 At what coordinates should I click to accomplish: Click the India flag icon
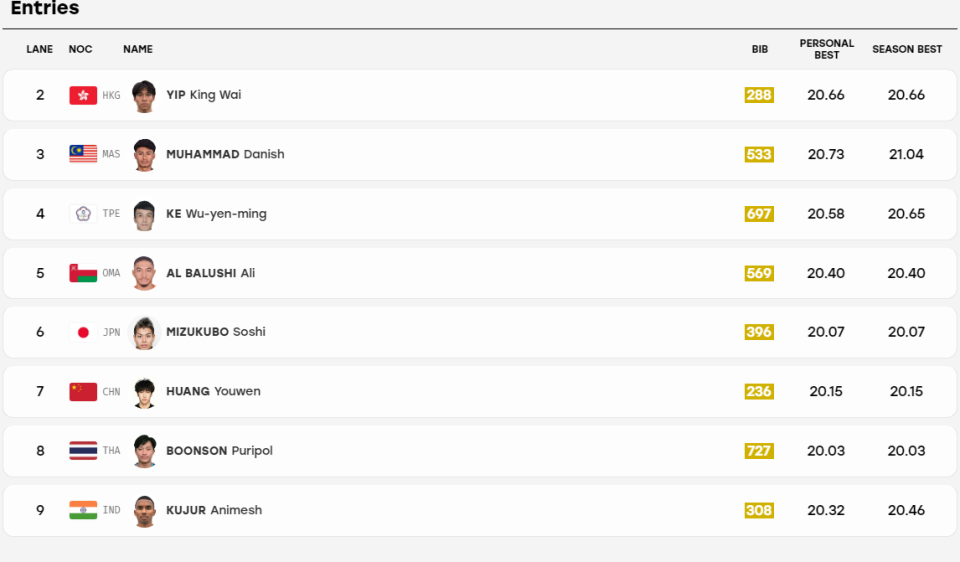[x=83, y=510]
